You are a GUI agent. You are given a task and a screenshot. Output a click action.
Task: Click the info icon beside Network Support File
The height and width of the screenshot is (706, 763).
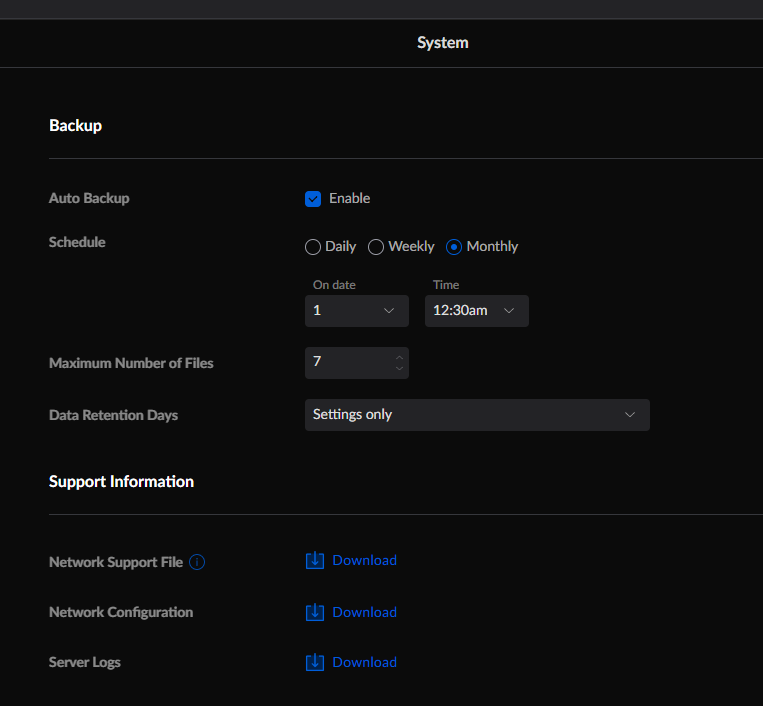197,562
